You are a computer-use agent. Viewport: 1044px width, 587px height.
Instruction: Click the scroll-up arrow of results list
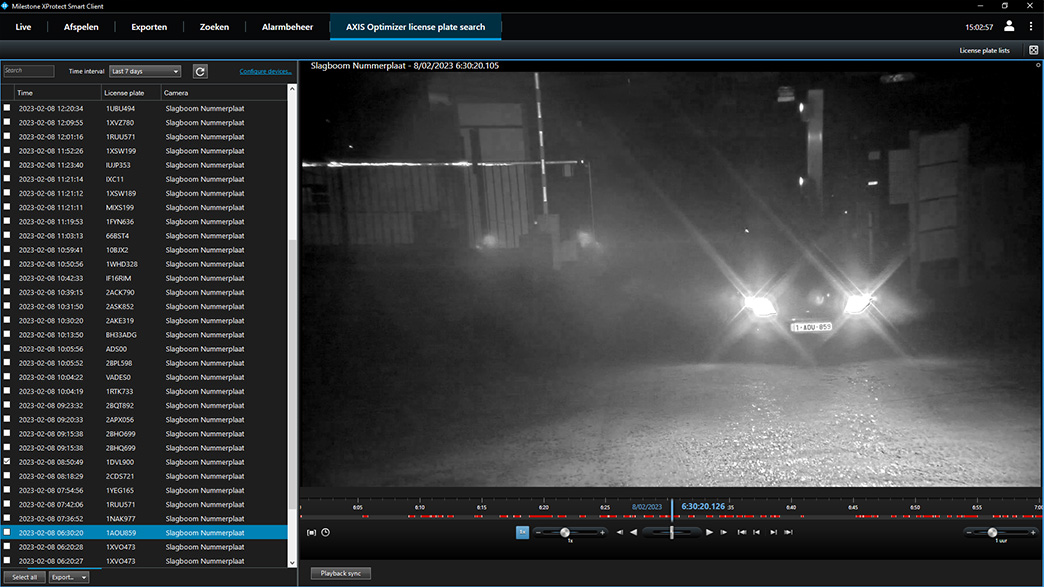292,89
